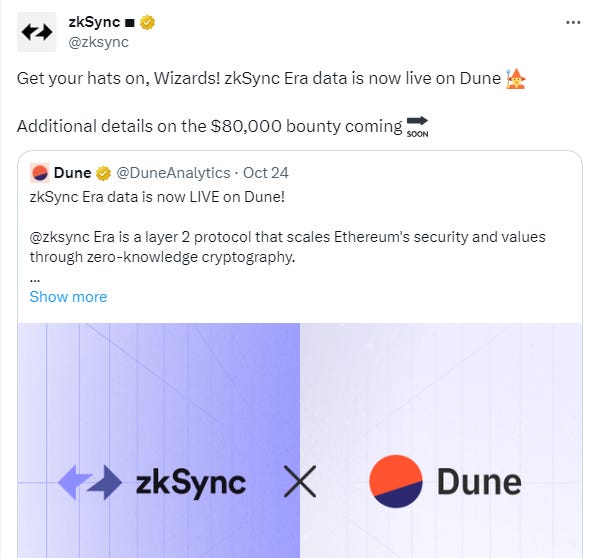This screenshot has height=558, width=594.
Task: Open the Dune avatar in quoted tweet
Action: (39, 173)
